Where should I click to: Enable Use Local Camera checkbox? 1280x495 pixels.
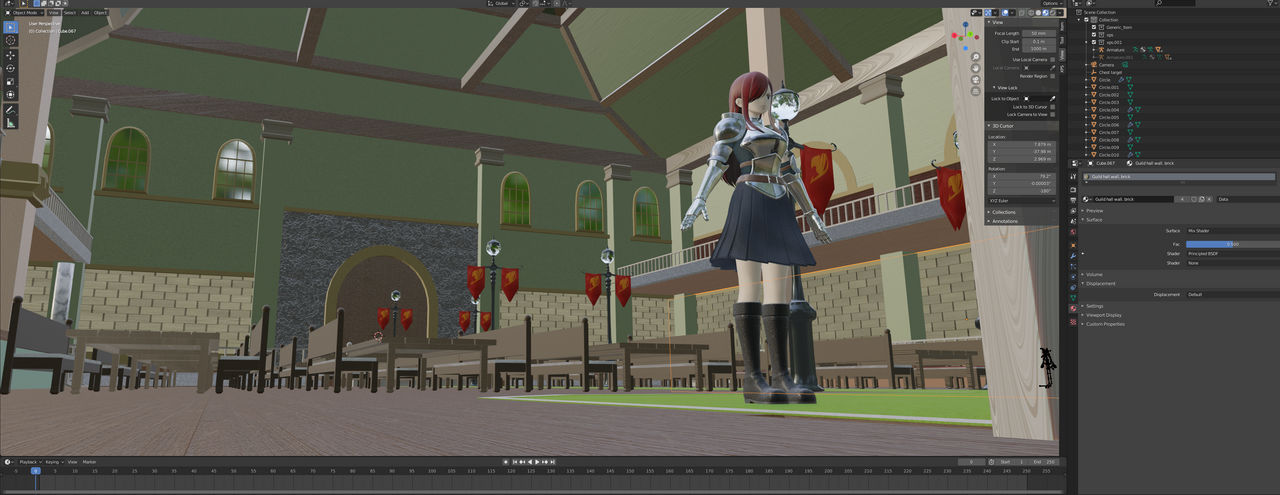(1053, 60)
